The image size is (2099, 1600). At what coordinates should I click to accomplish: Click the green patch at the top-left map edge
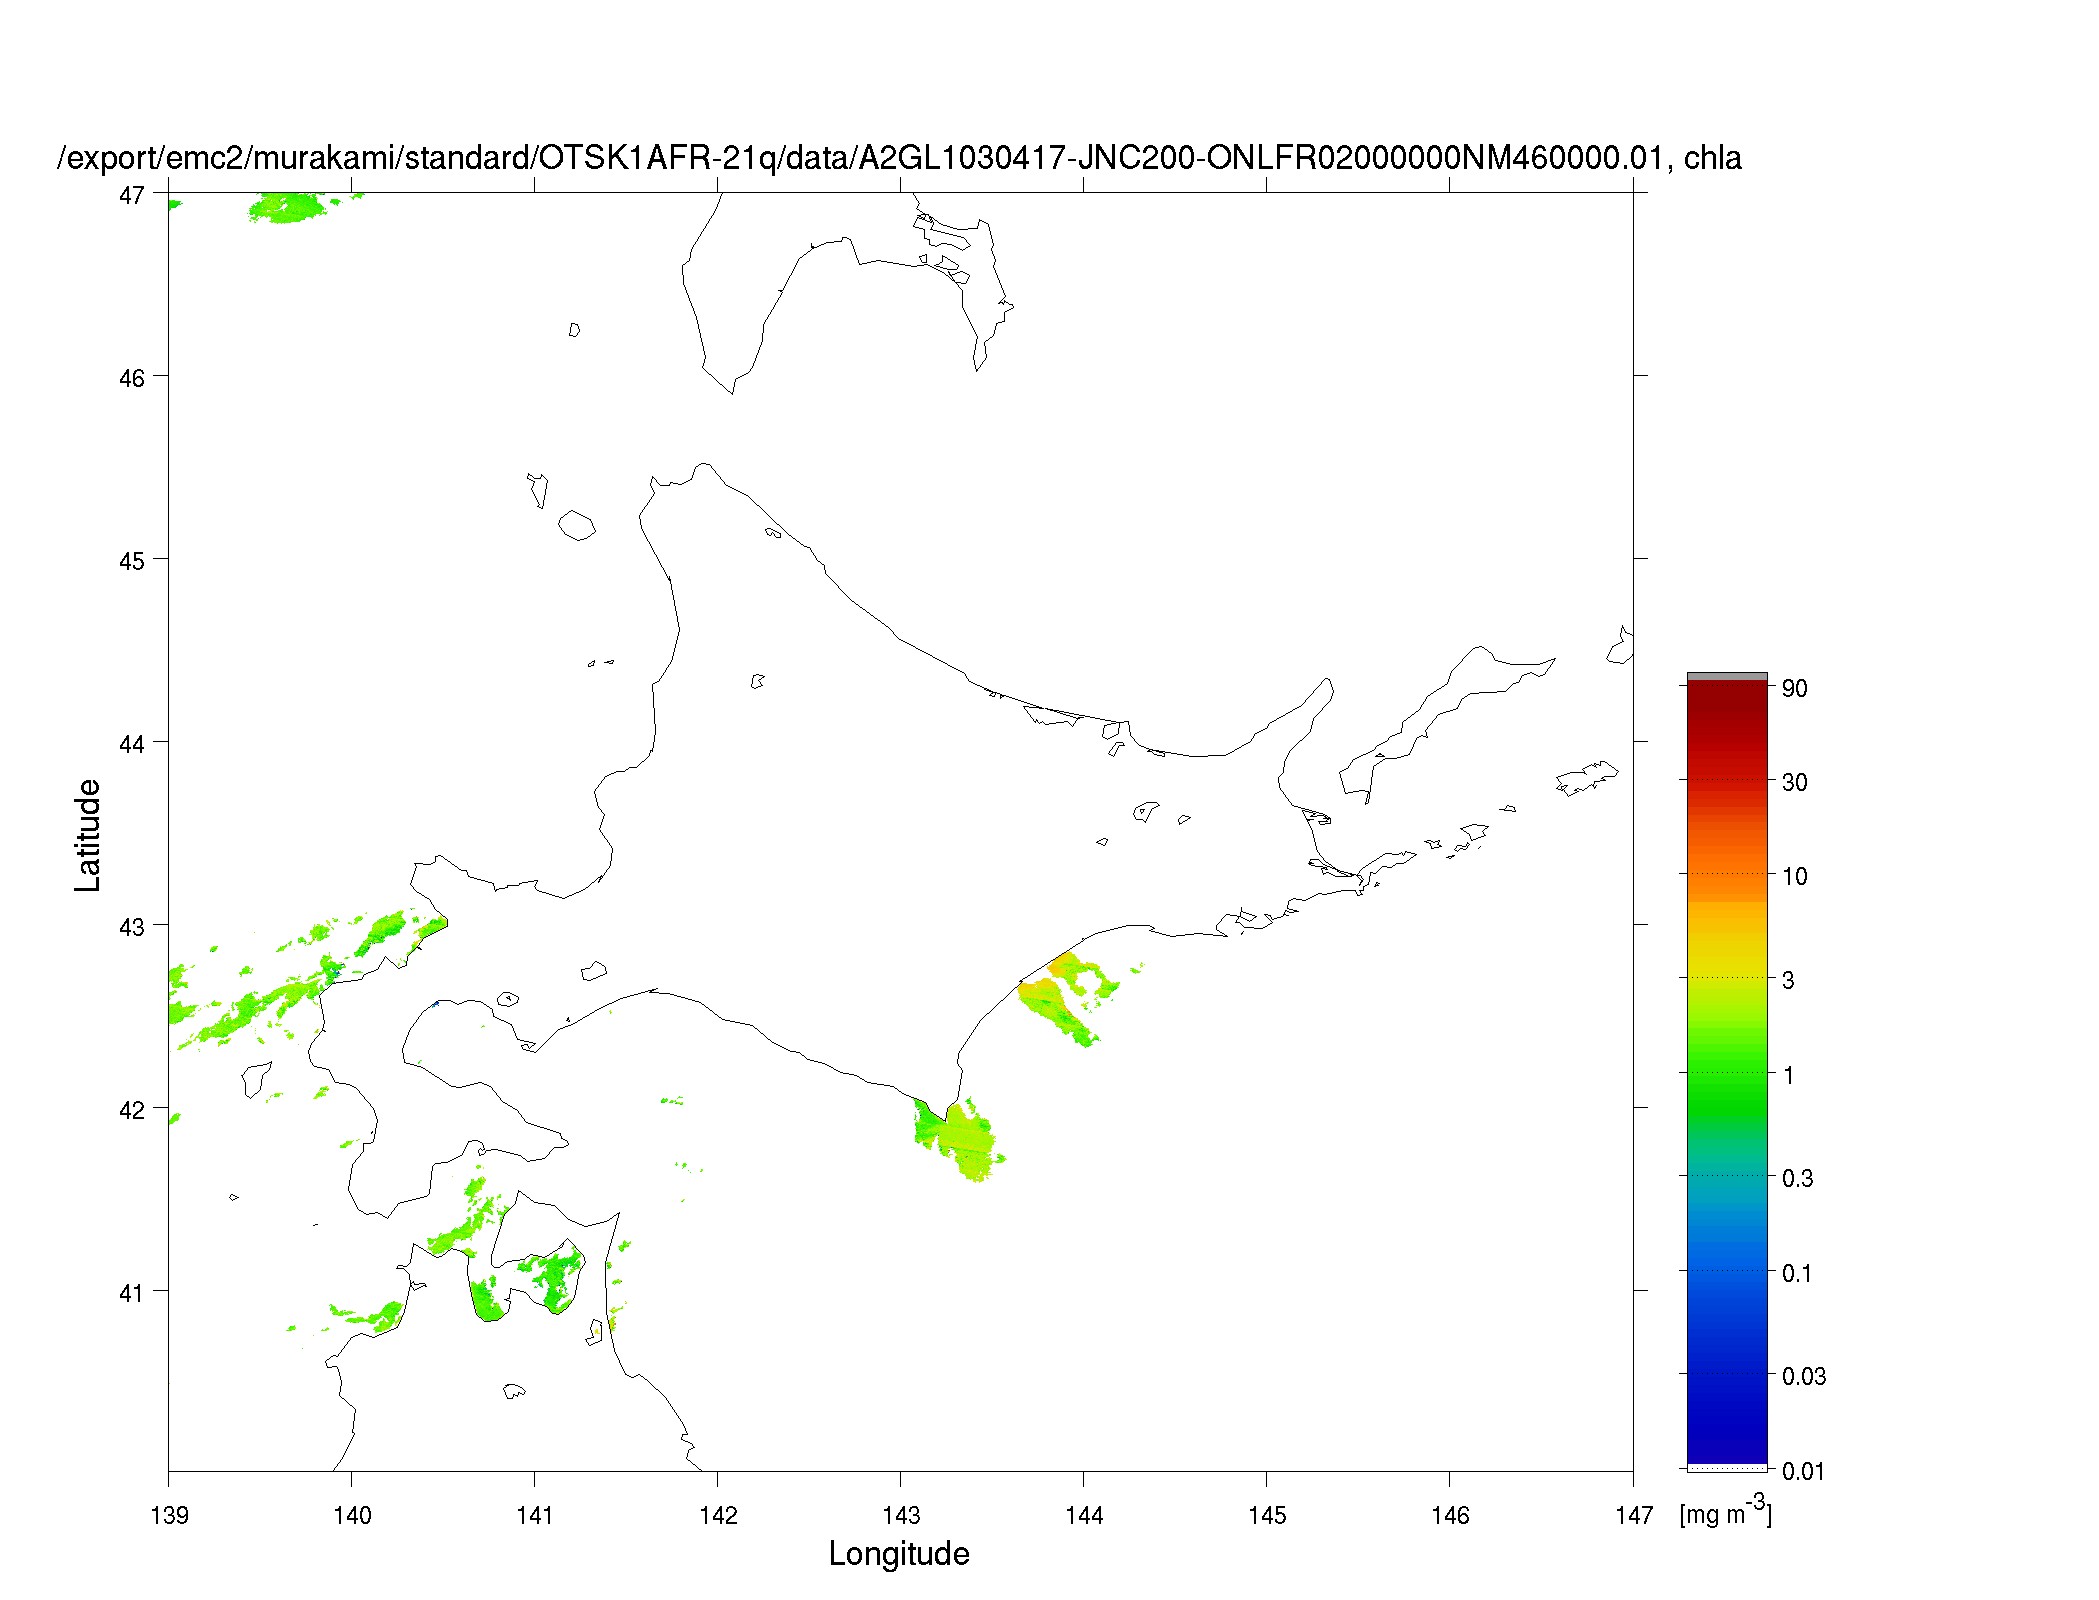[288, 207]
